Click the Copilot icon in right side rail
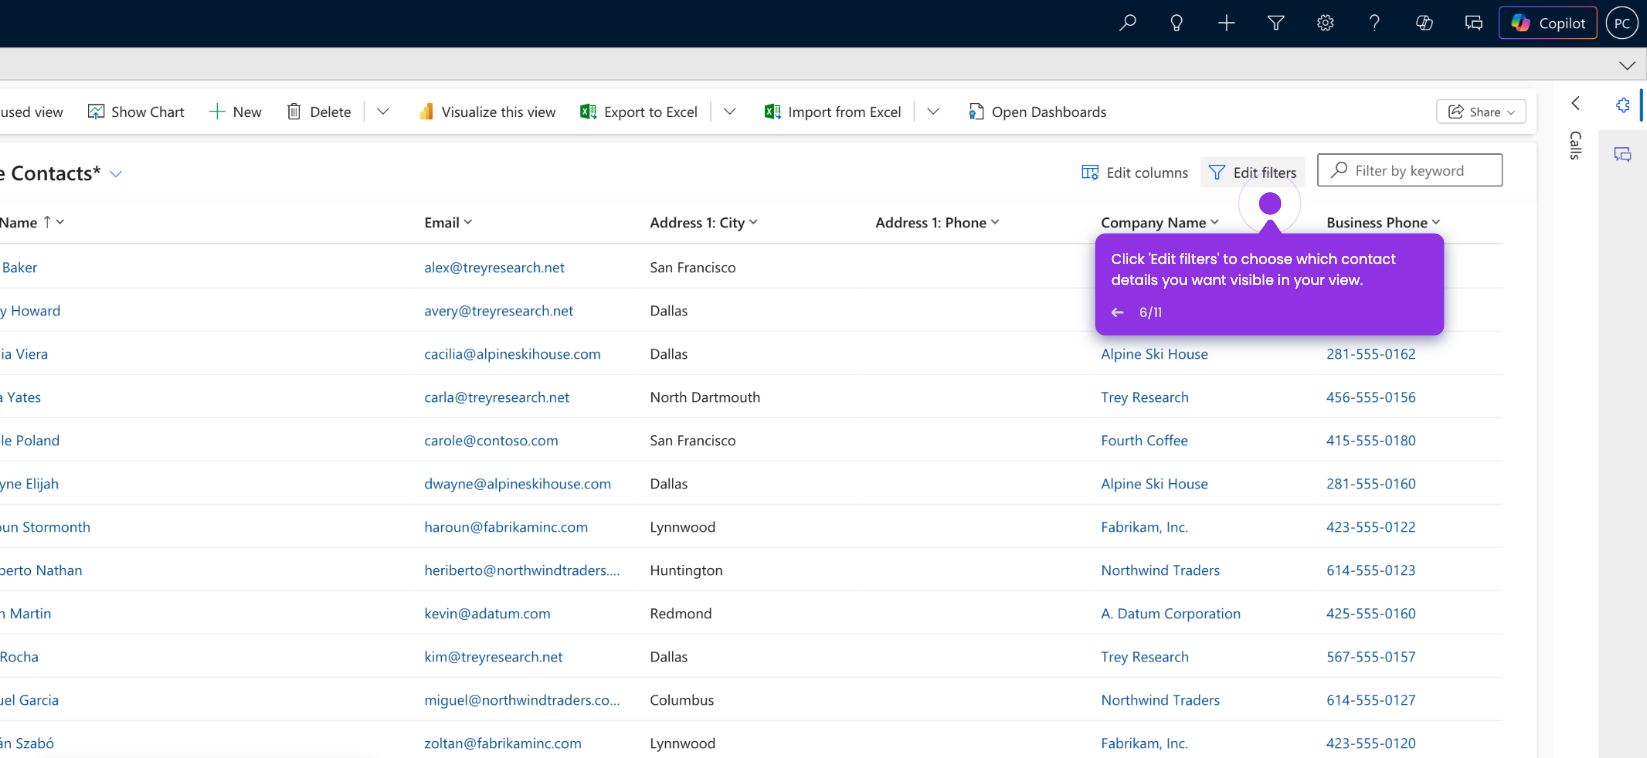The image size is (1647, 758). coord(1623,105)
